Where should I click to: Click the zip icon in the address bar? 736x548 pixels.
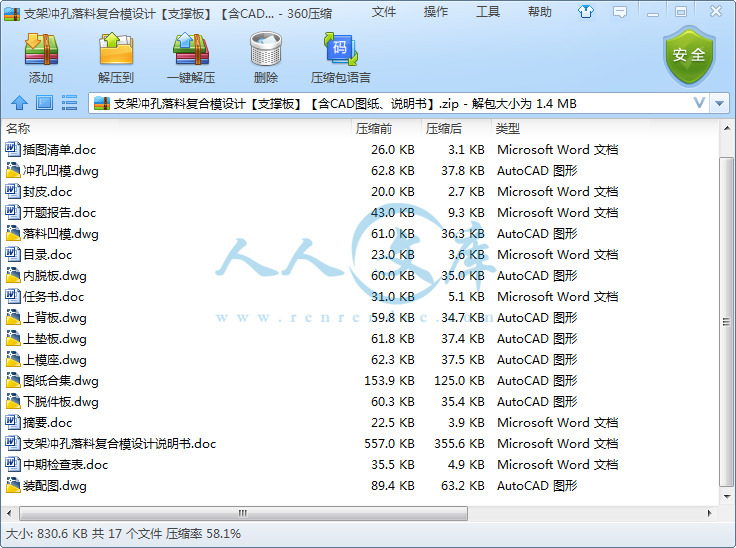click(102, 103)
